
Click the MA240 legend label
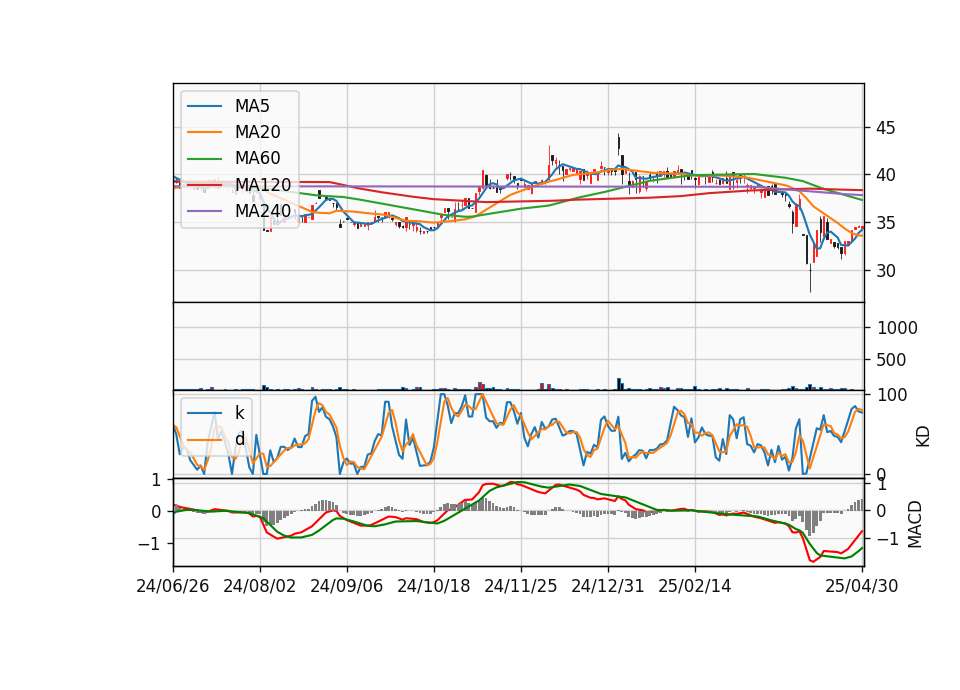pyautogui.click(x=263, y=211)
